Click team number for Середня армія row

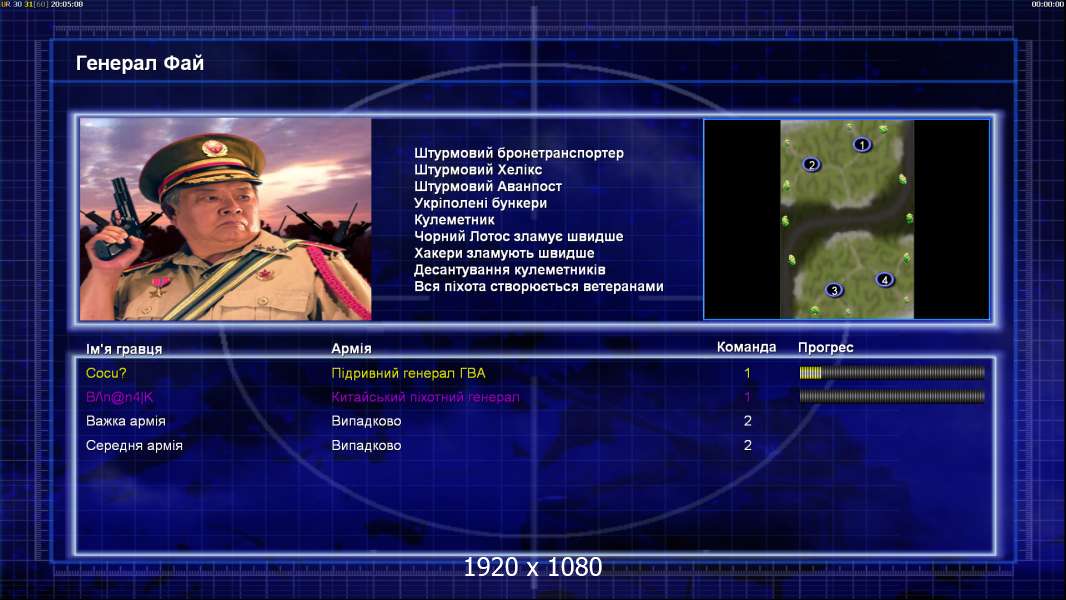click(747, 446)
